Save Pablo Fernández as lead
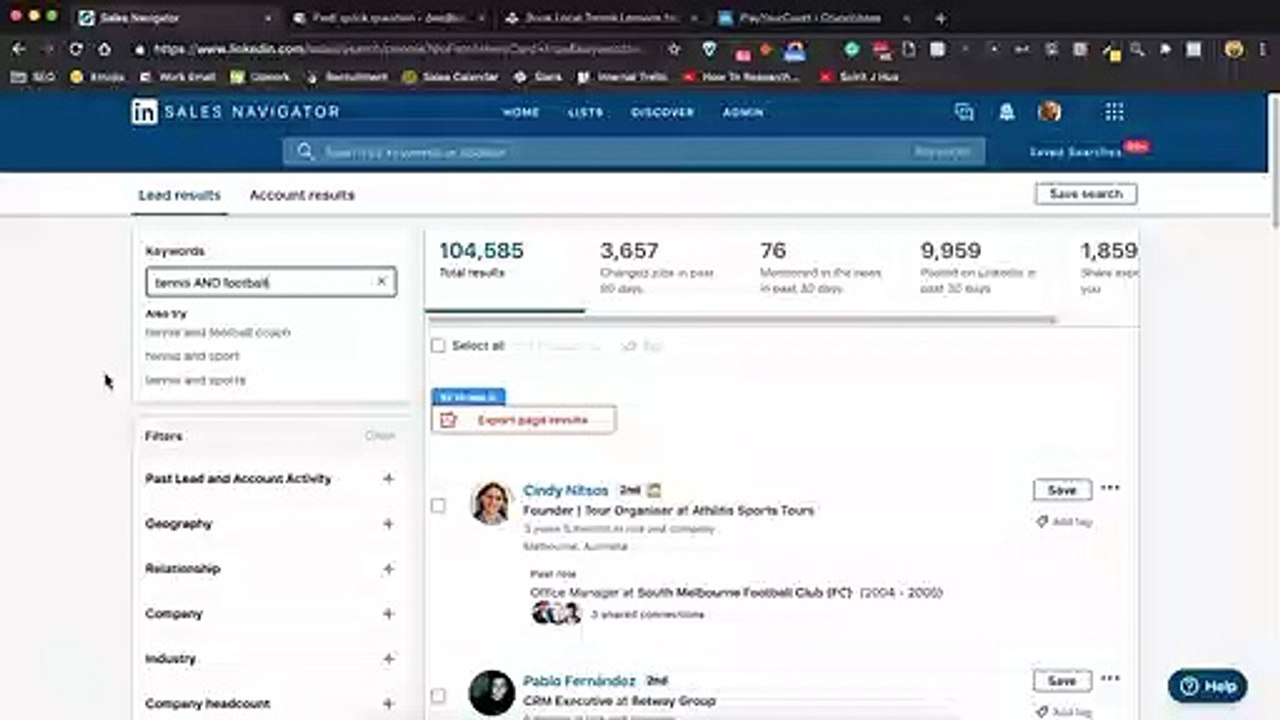Image resolution: width=1280 pixels, height=720 pixels. coord(1062,681)
